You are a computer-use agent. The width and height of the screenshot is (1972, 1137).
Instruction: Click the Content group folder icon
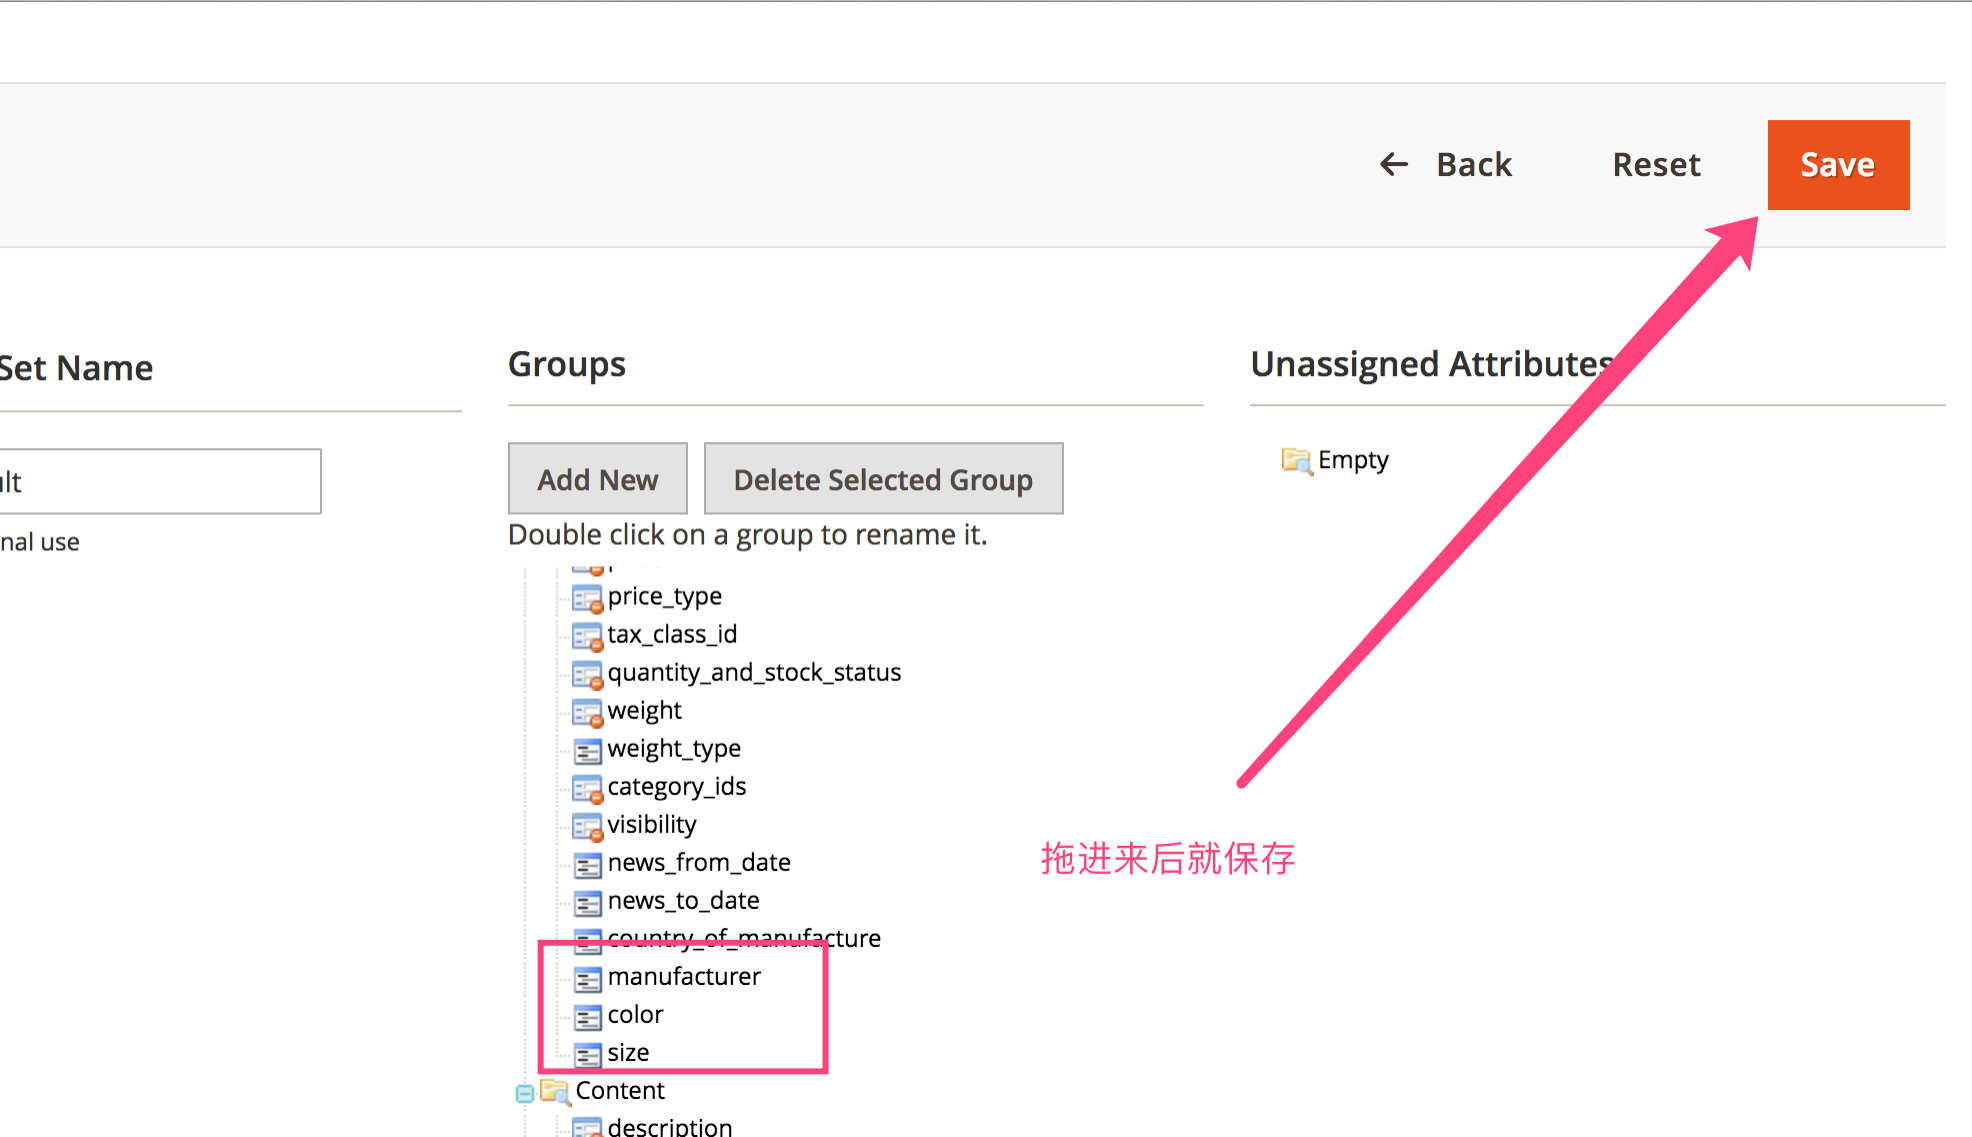[554, 1090]
